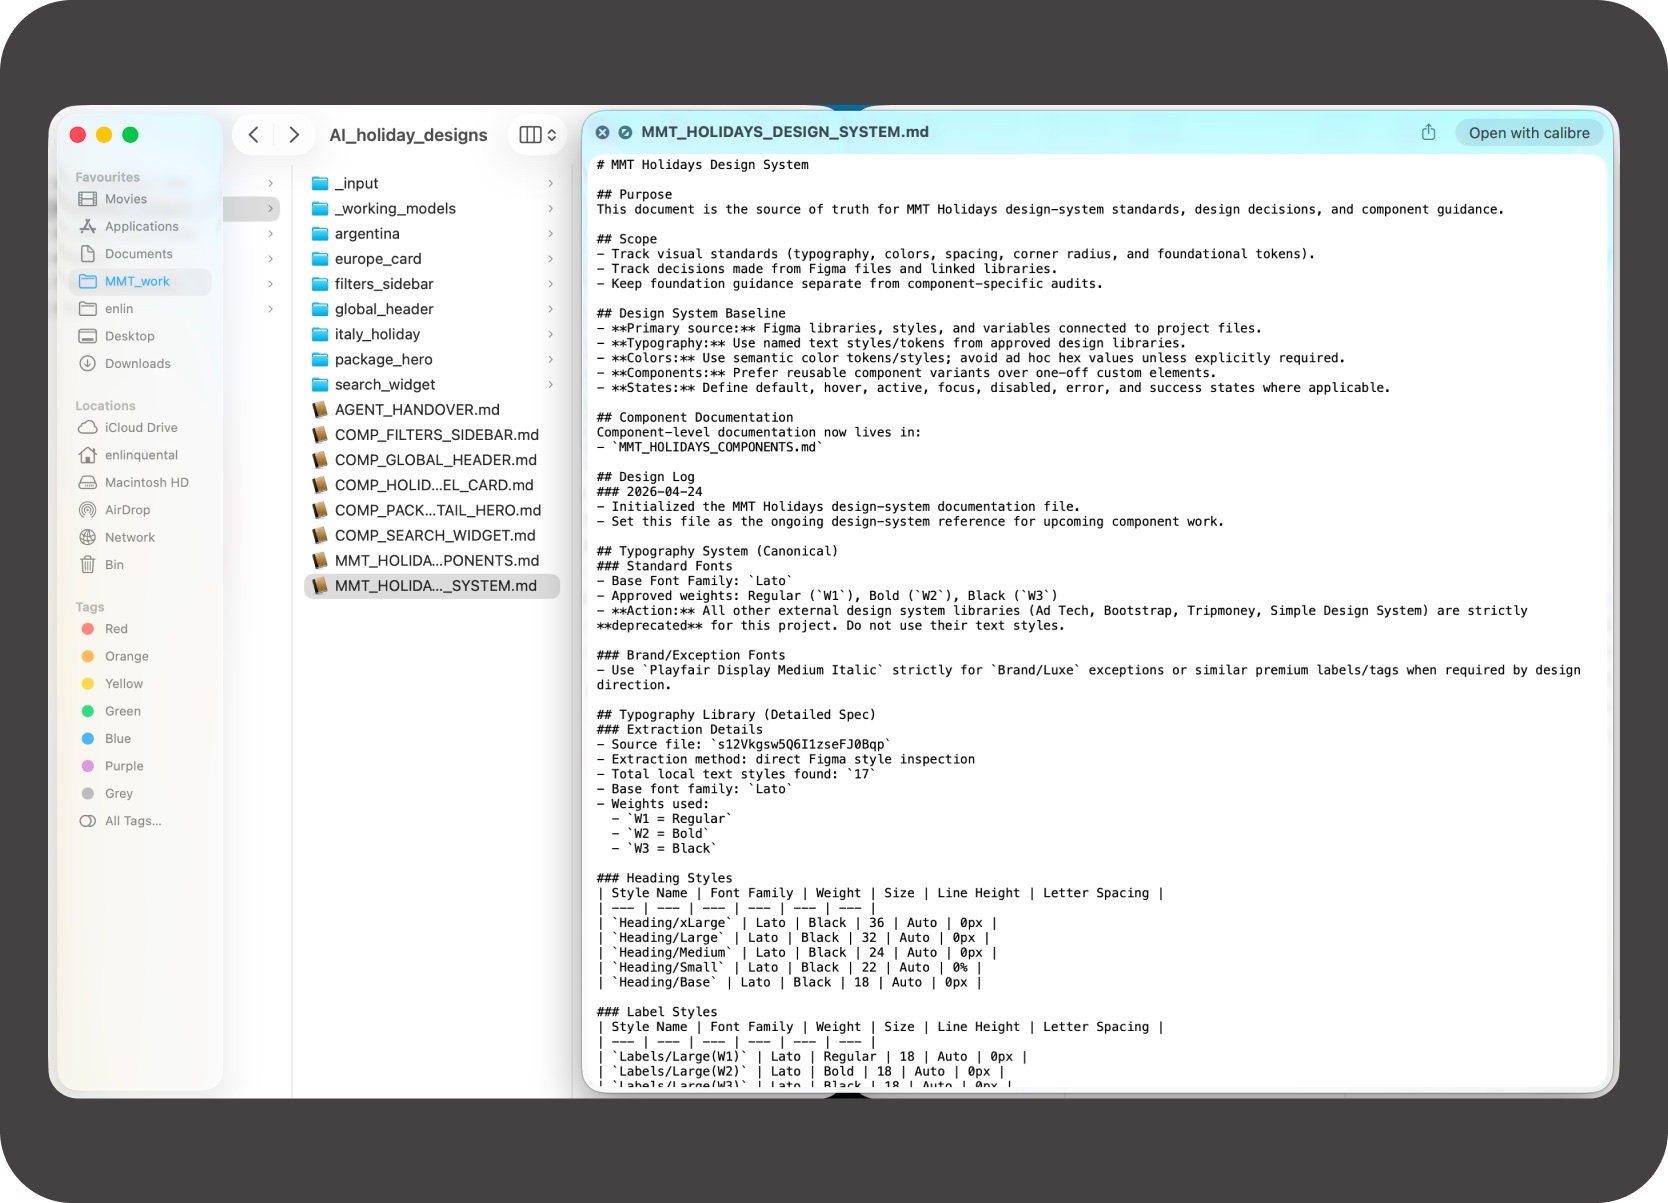Click Open with calibre button
Image resolution: width=1668 pixels, height=1203 pixels.
[x=1529, y=133]
